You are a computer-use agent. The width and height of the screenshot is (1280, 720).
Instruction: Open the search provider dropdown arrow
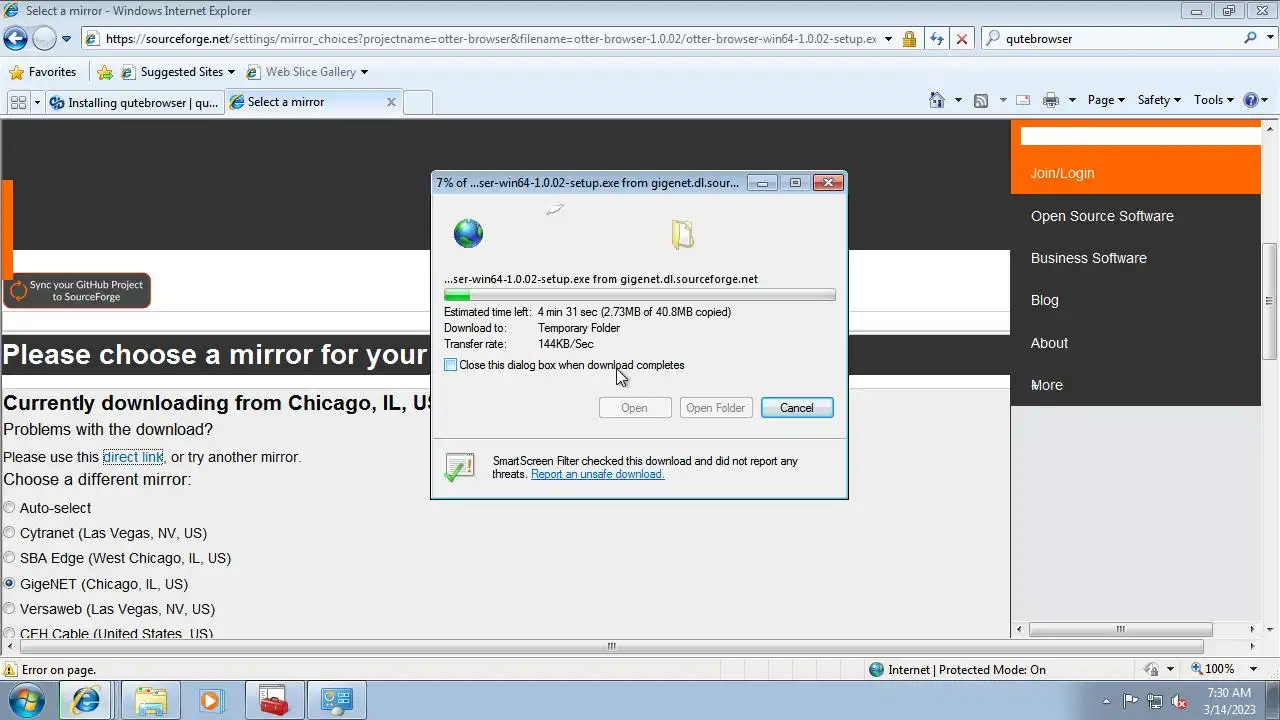pyautogui.click(x=1269, y=39)
